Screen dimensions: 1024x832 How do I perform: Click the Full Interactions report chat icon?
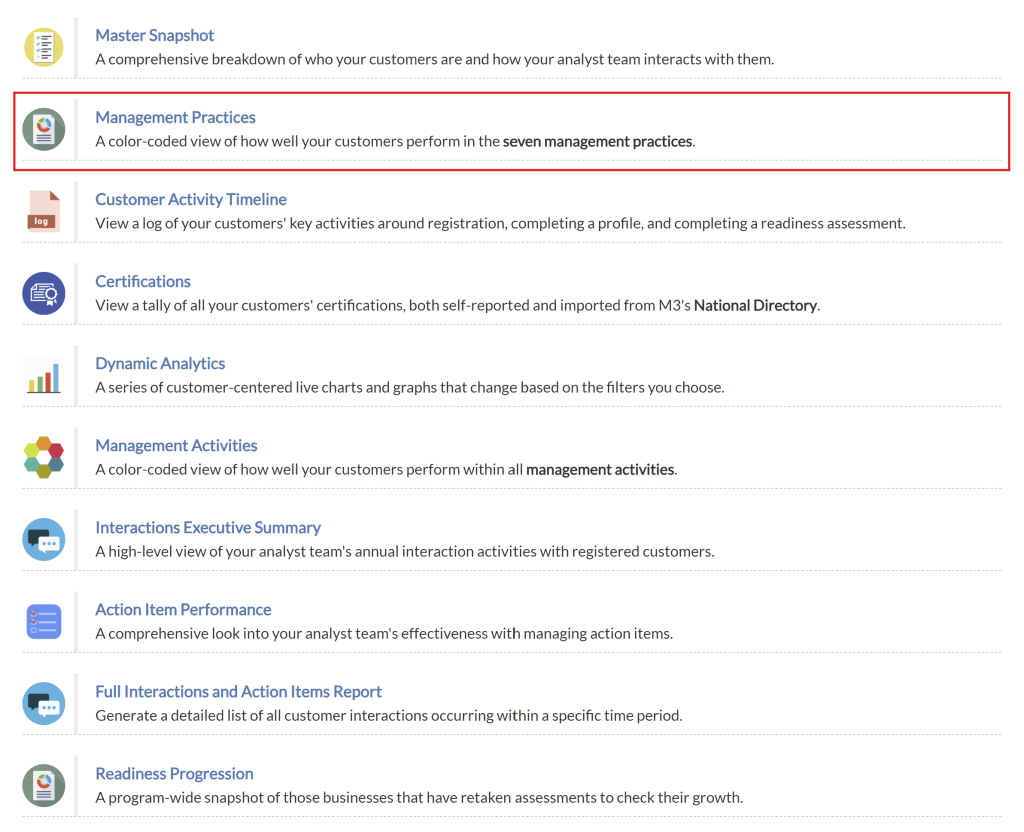(43, 703)
